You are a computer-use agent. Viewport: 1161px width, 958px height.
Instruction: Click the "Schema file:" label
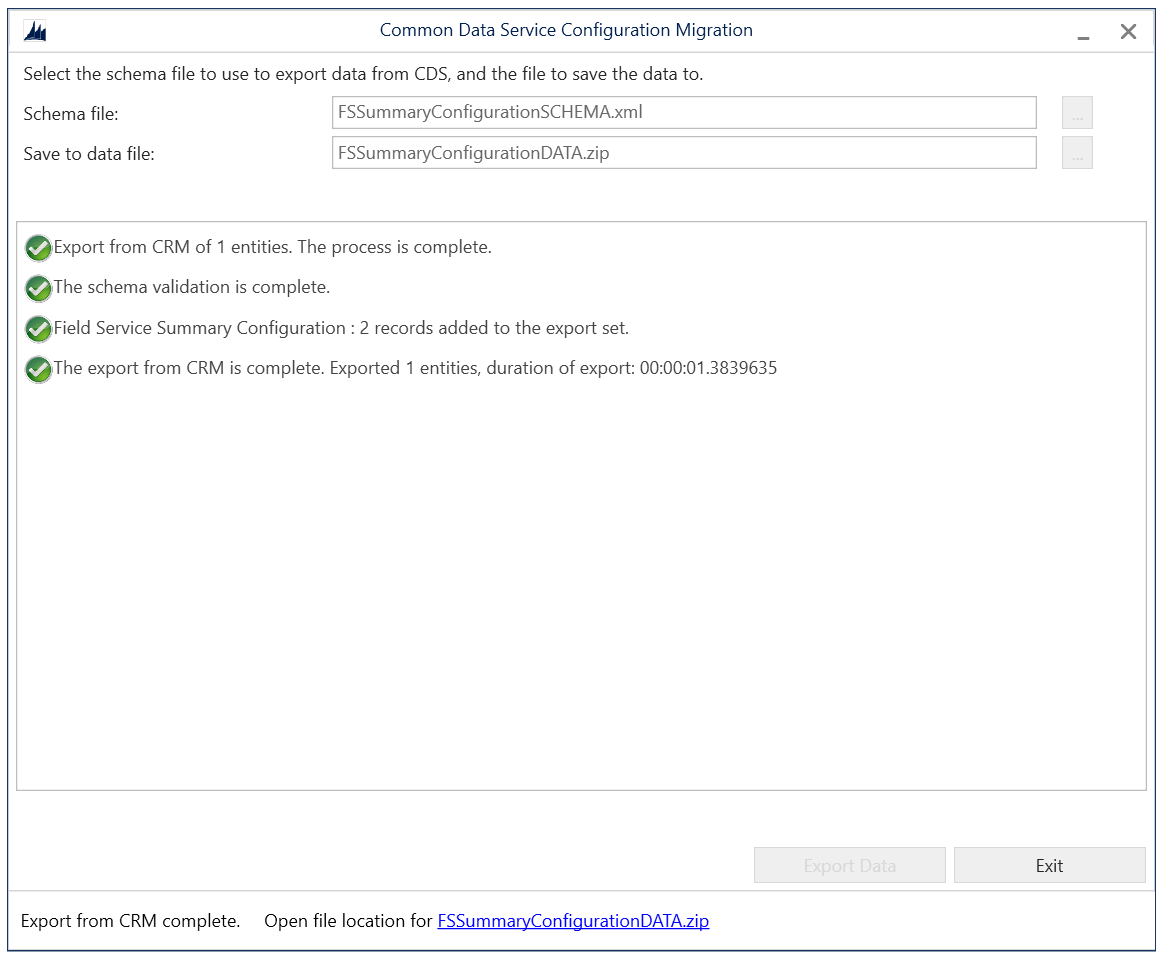[71, 114]
